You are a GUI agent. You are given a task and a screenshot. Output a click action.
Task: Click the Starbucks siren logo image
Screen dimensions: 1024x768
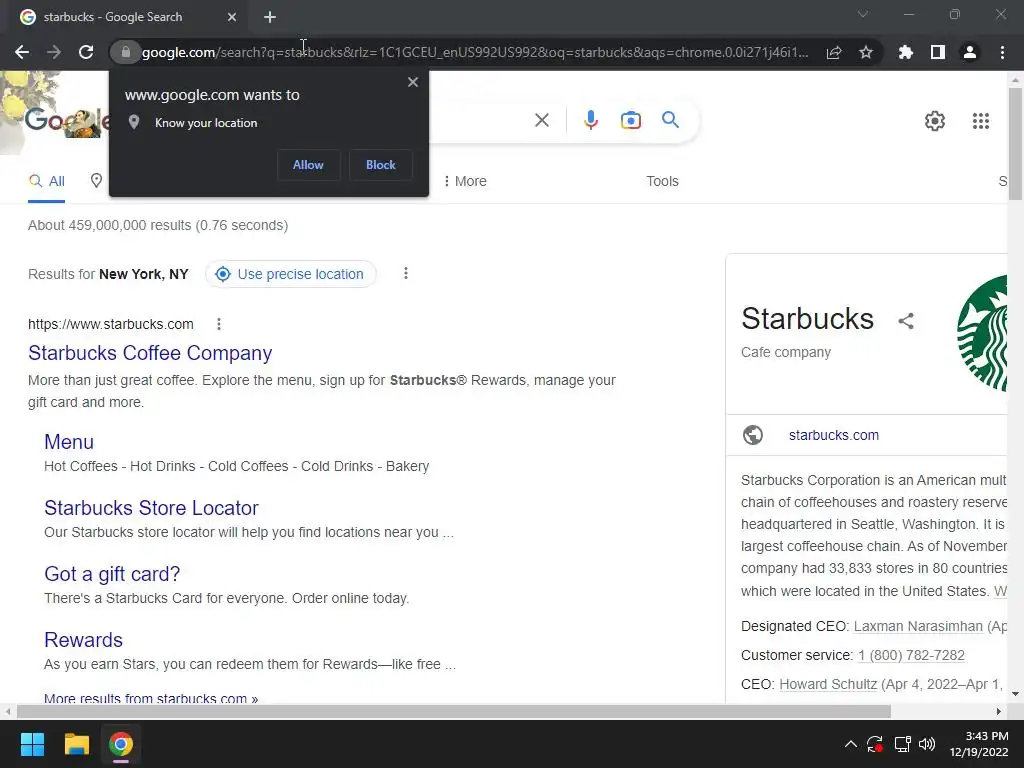click(982, 333)
